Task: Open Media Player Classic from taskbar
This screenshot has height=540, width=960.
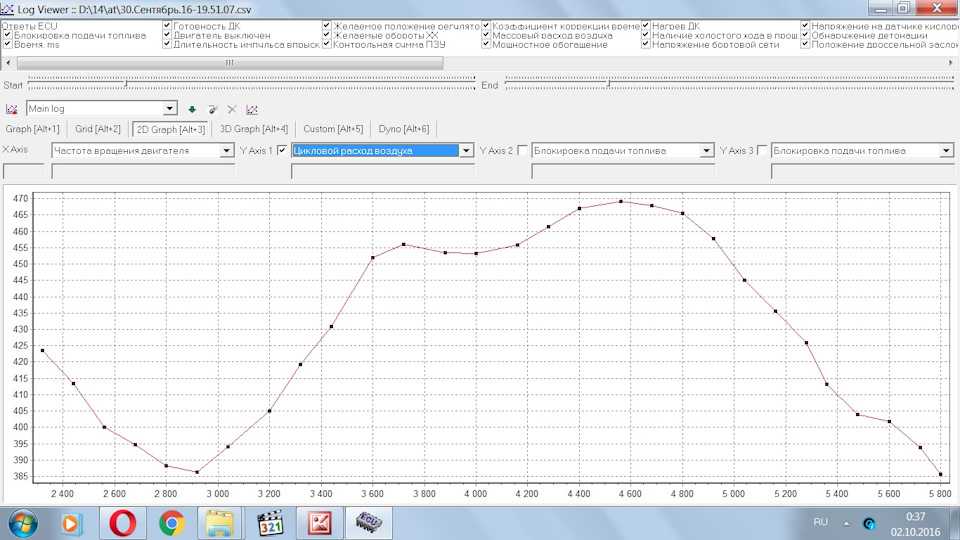Action: pyautogui.click(x=271, y=522)
